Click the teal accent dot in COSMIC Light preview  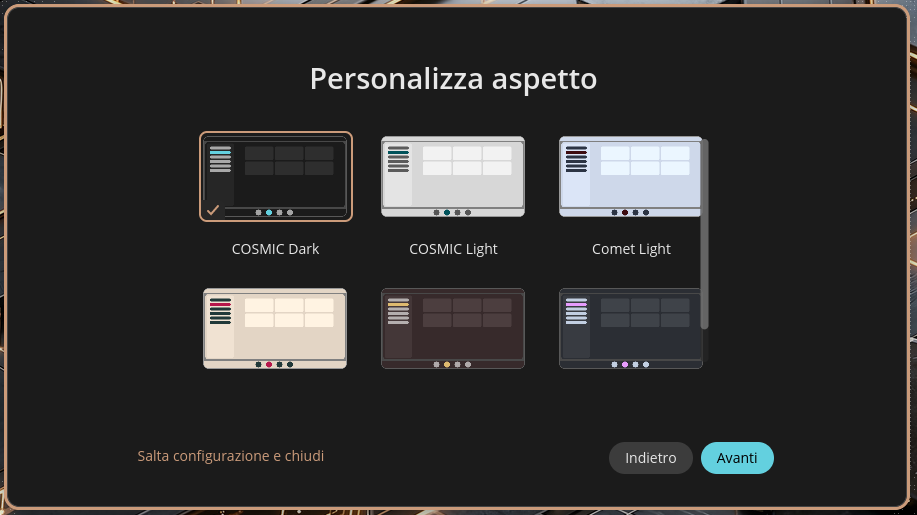(x=447, y=213)
